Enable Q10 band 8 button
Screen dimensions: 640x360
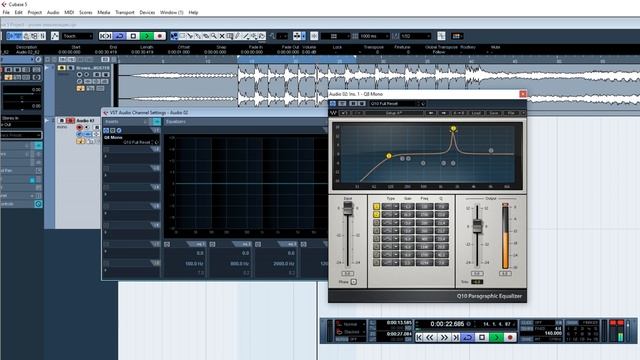click(x=376, y=263)
